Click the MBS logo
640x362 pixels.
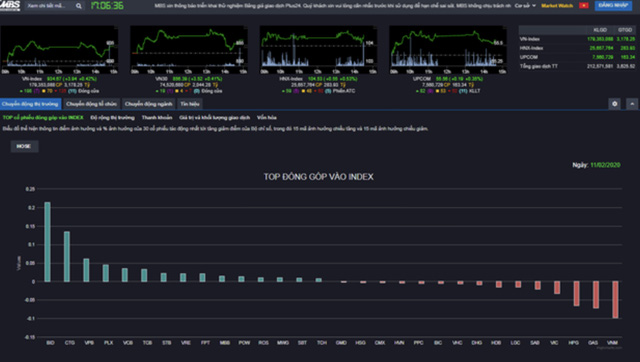pos(10,6)
